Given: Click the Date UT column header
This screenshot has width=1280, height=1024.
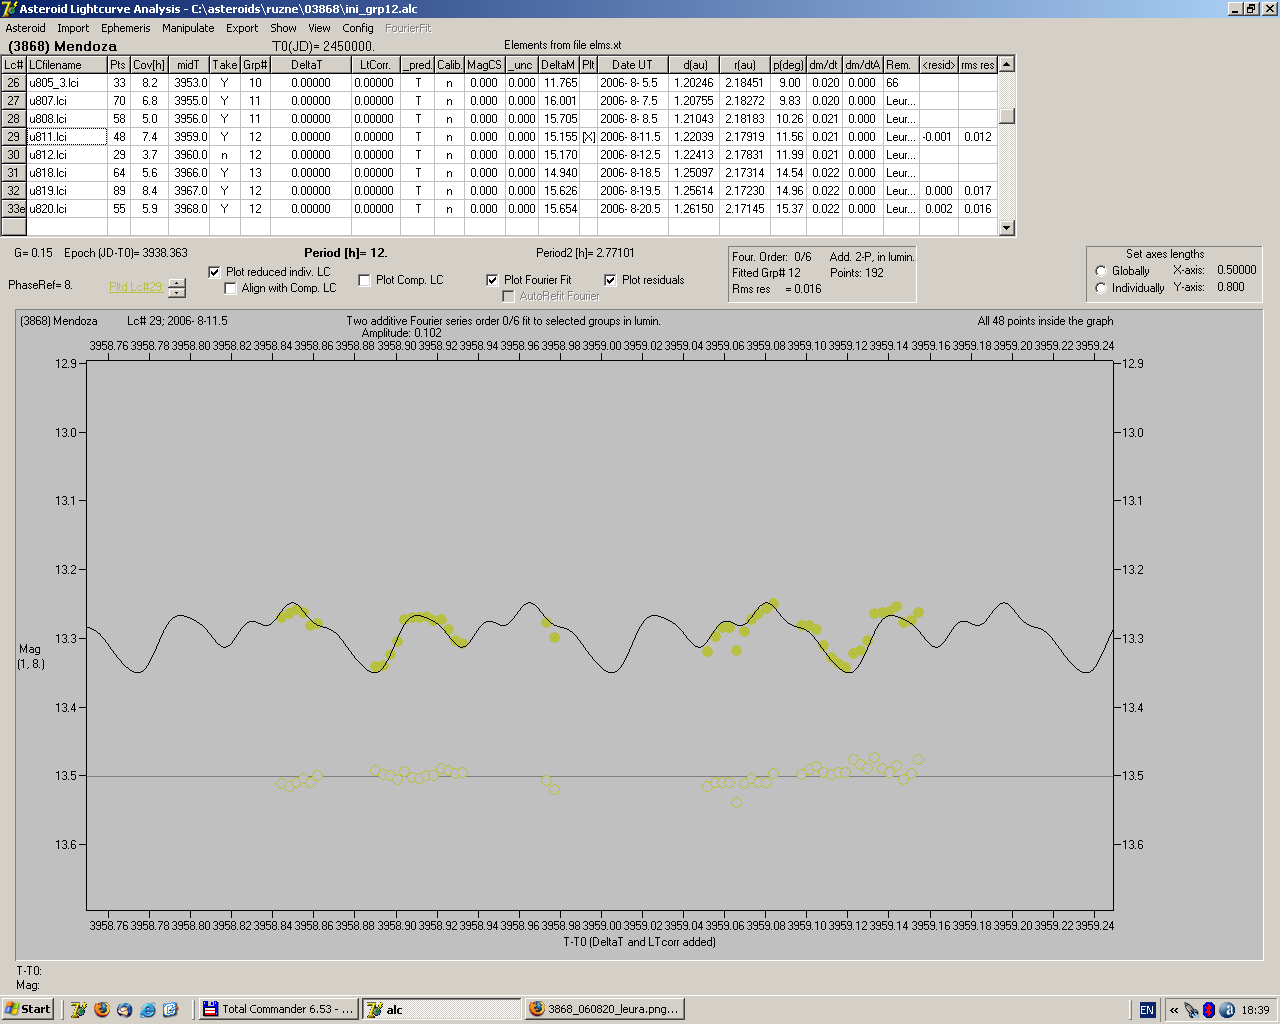Looking at the screenshot, I should (x=632, y=65).
